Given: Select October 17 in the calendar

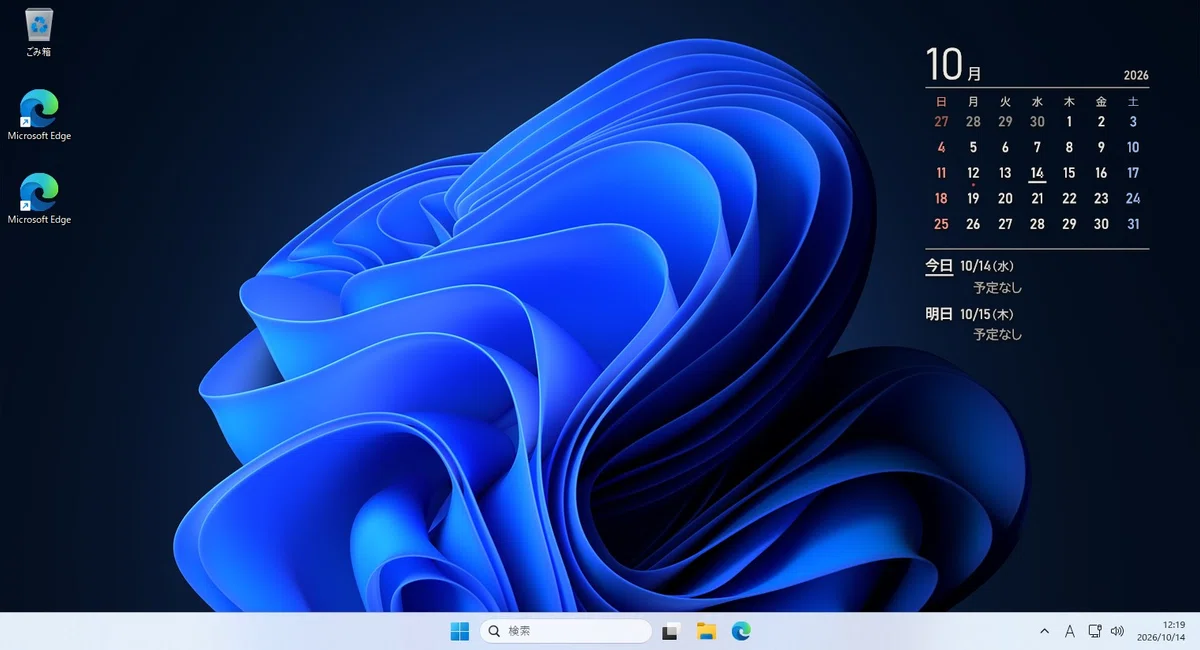Looking at the screenshot, I should (1133, 173).
